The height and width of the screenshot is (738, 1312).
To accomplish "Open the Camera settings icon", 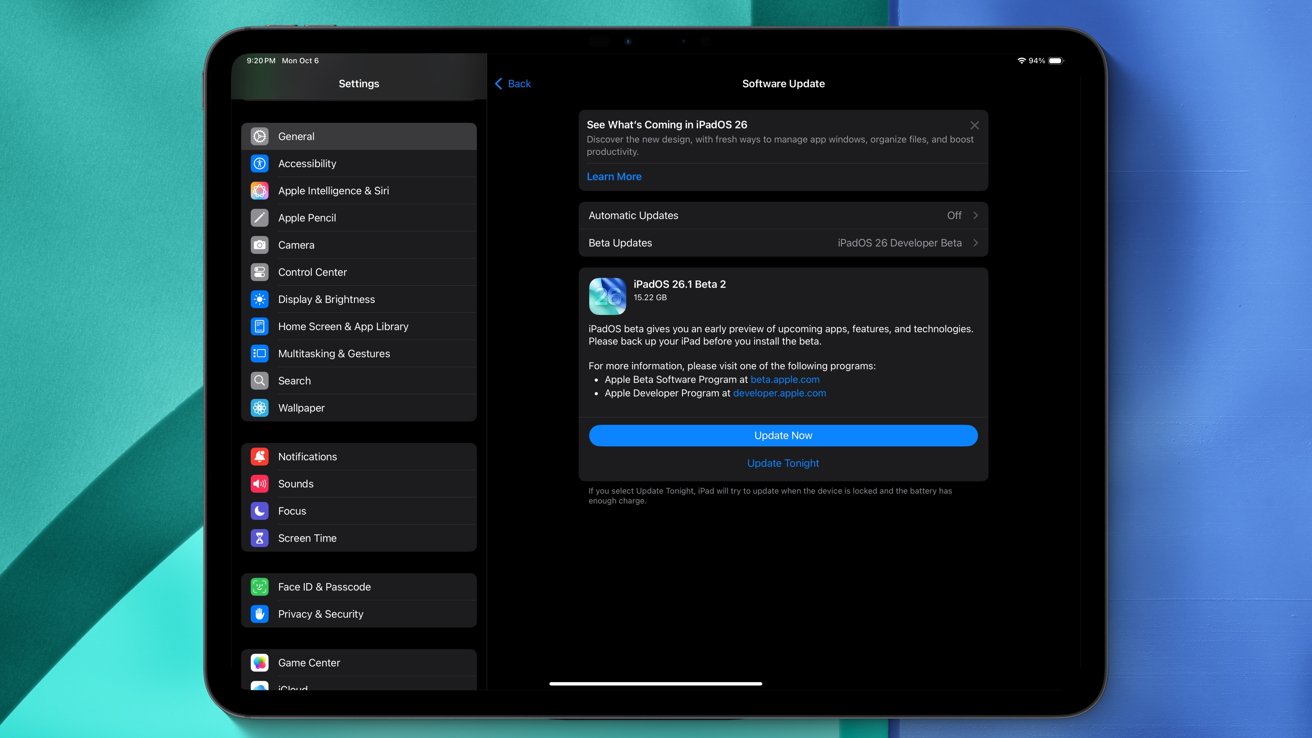I will (x=260, y=245).
